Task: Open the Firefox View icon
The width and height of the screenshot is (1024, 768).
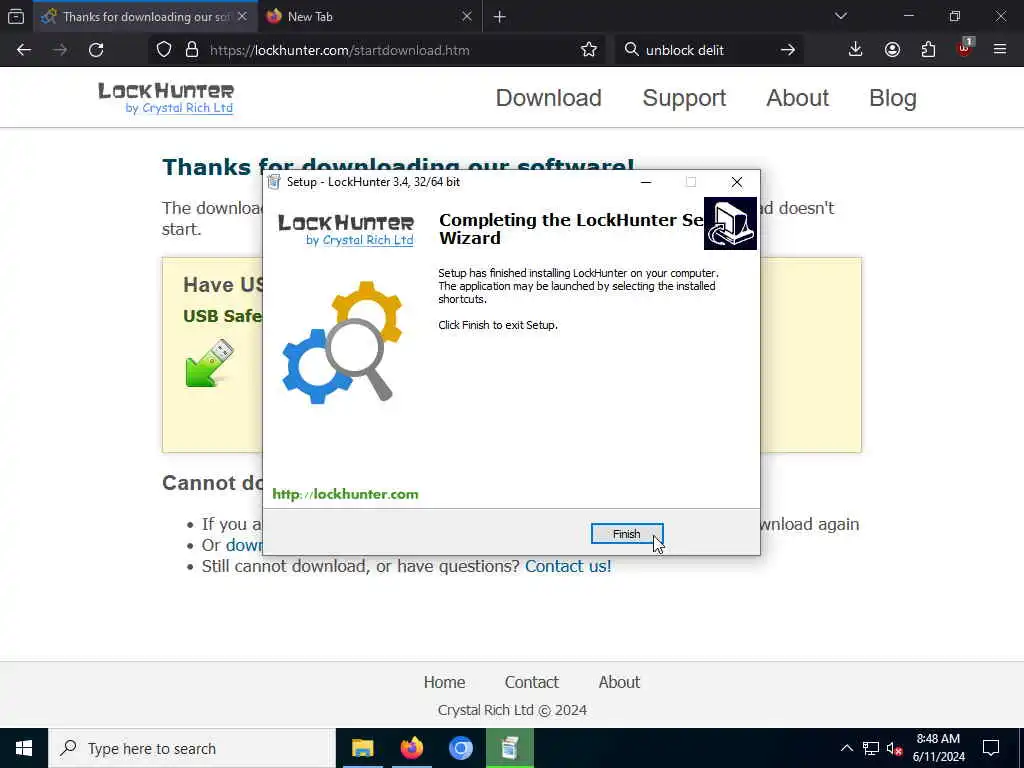Action: click(x=16, y=16)
